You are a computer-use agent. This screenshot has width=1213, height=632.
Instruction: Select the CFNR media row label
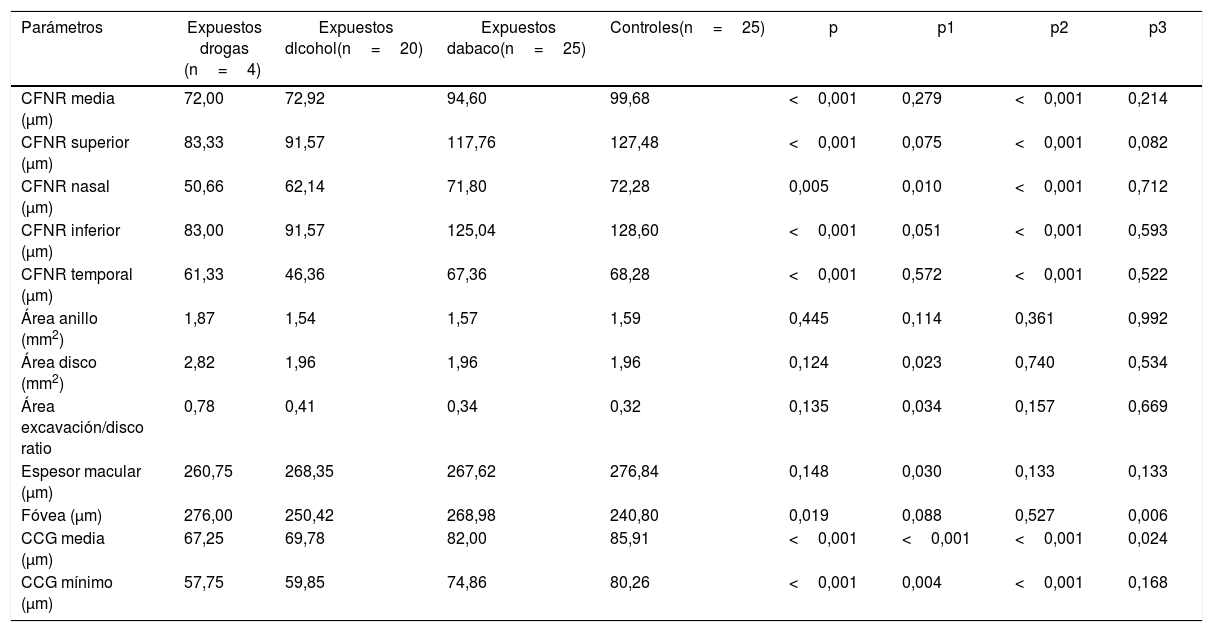(x=68, y=108)
